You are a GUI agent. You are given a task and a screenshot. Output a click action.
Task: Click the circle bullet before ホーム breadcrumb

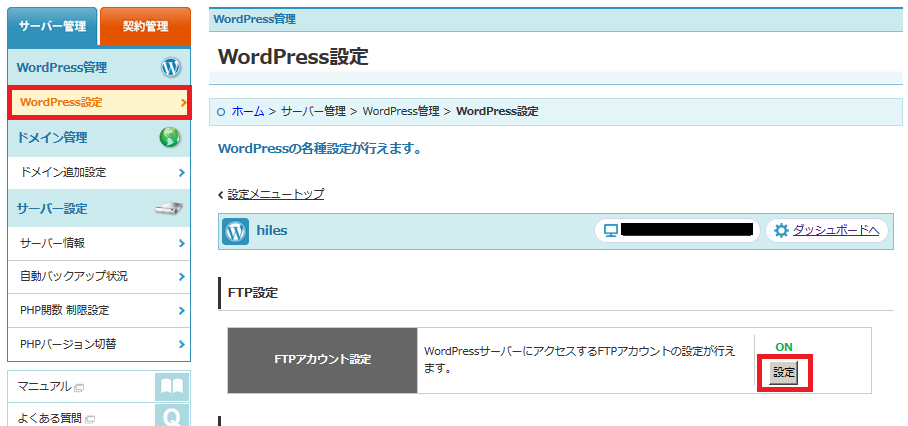221,112
